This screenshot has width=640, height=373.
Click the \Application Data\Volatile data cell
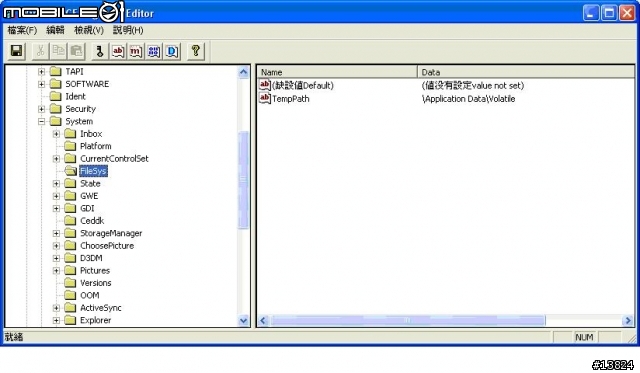pos(468,99)
